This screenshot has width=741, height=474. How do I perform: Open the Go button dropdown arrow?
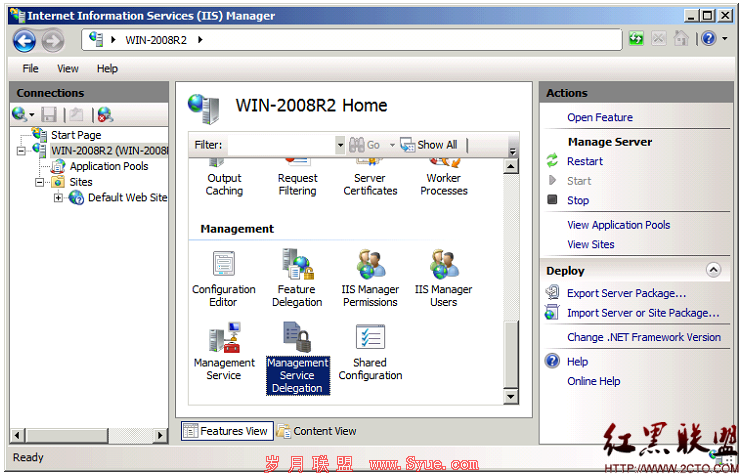pyautogui.click(x=392, y=145)
